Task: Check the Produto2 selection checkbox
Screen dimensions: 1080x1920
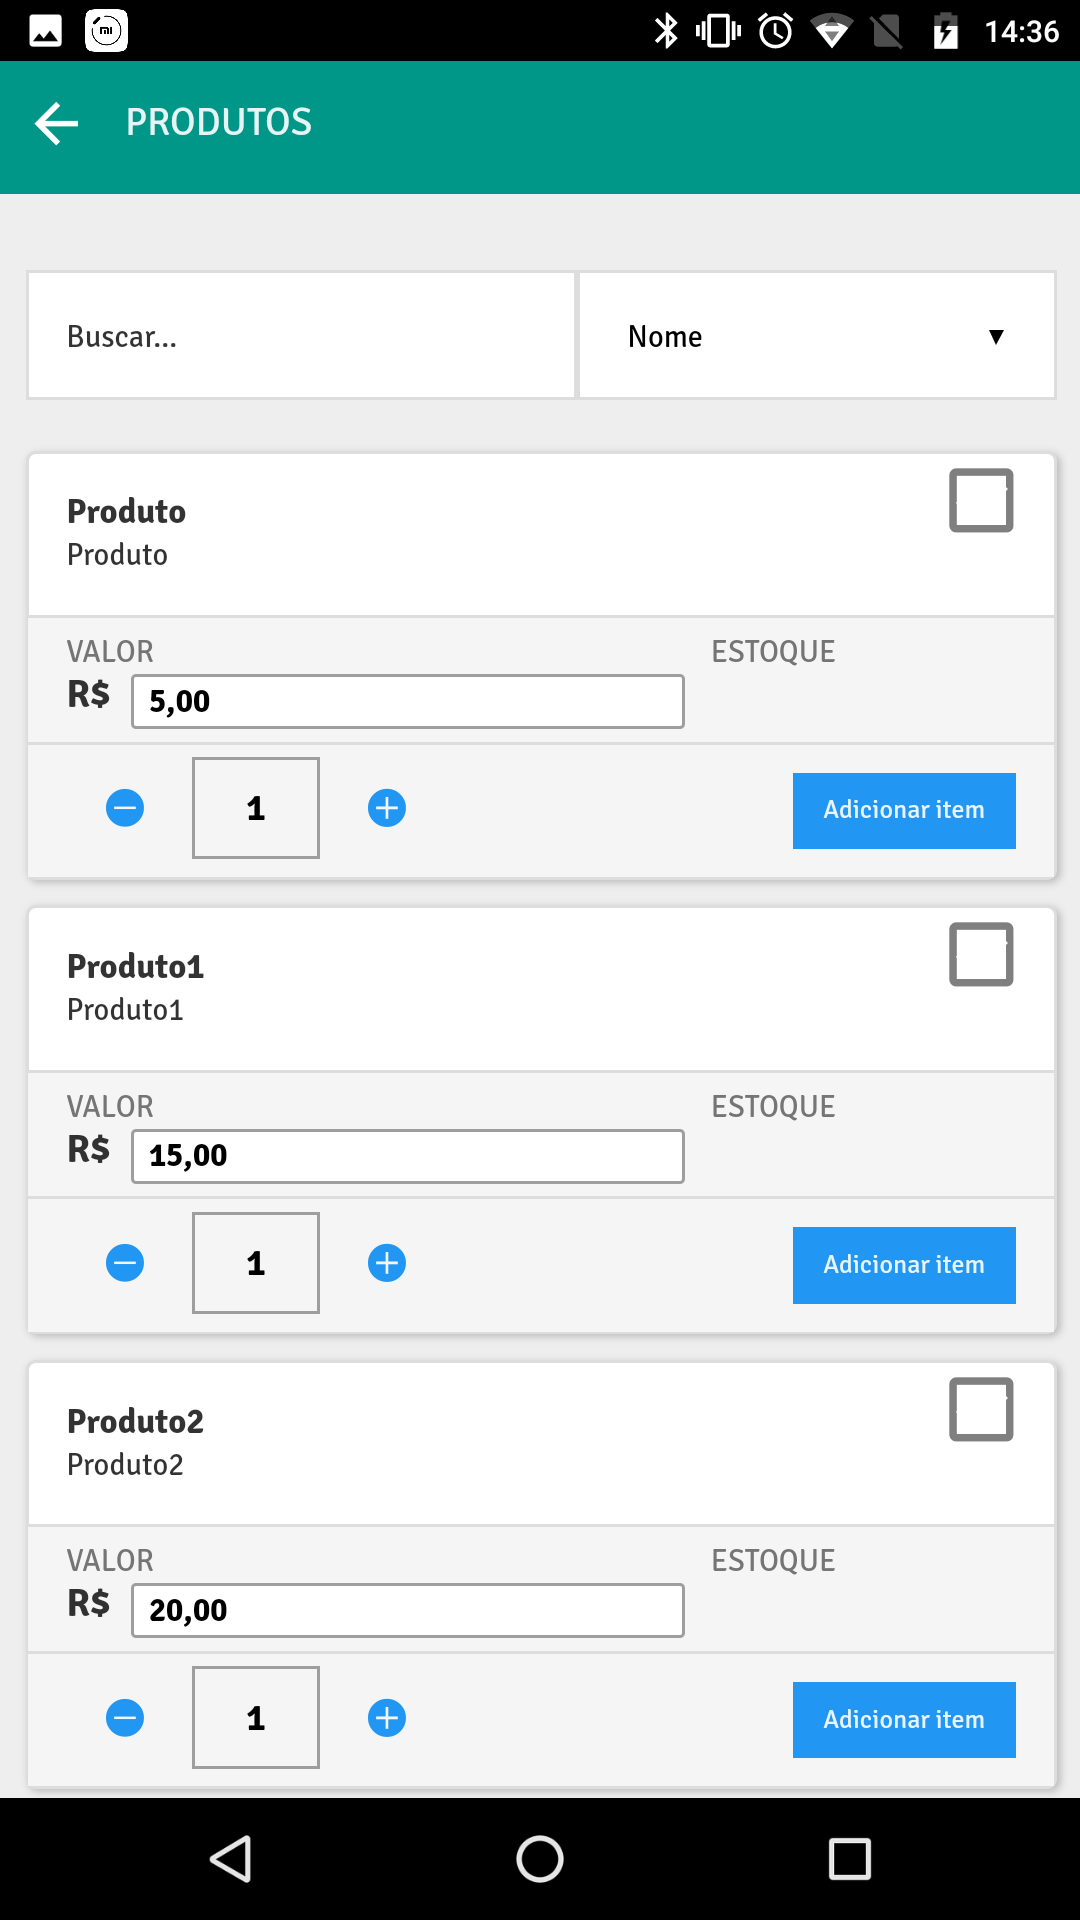Action: (x=981, y=1409)
